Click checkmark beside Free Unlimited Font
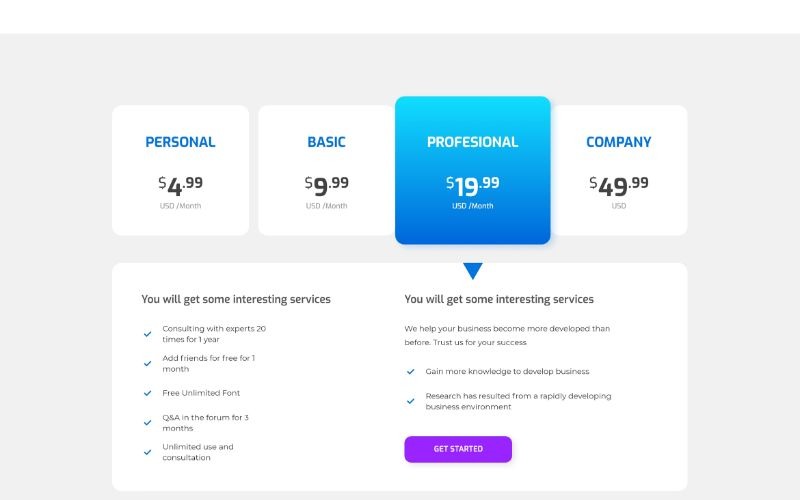This screenshot has width=800, height=500. click(x=148, y=393)
